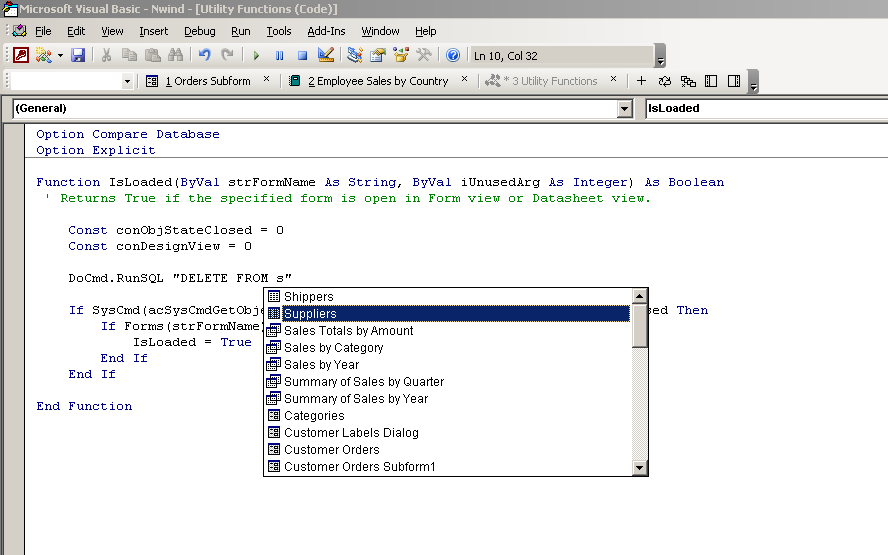Screen dimensions: 888x555
Task: Click the list scrollbar down arrow
Action: (x=639, y=467)
